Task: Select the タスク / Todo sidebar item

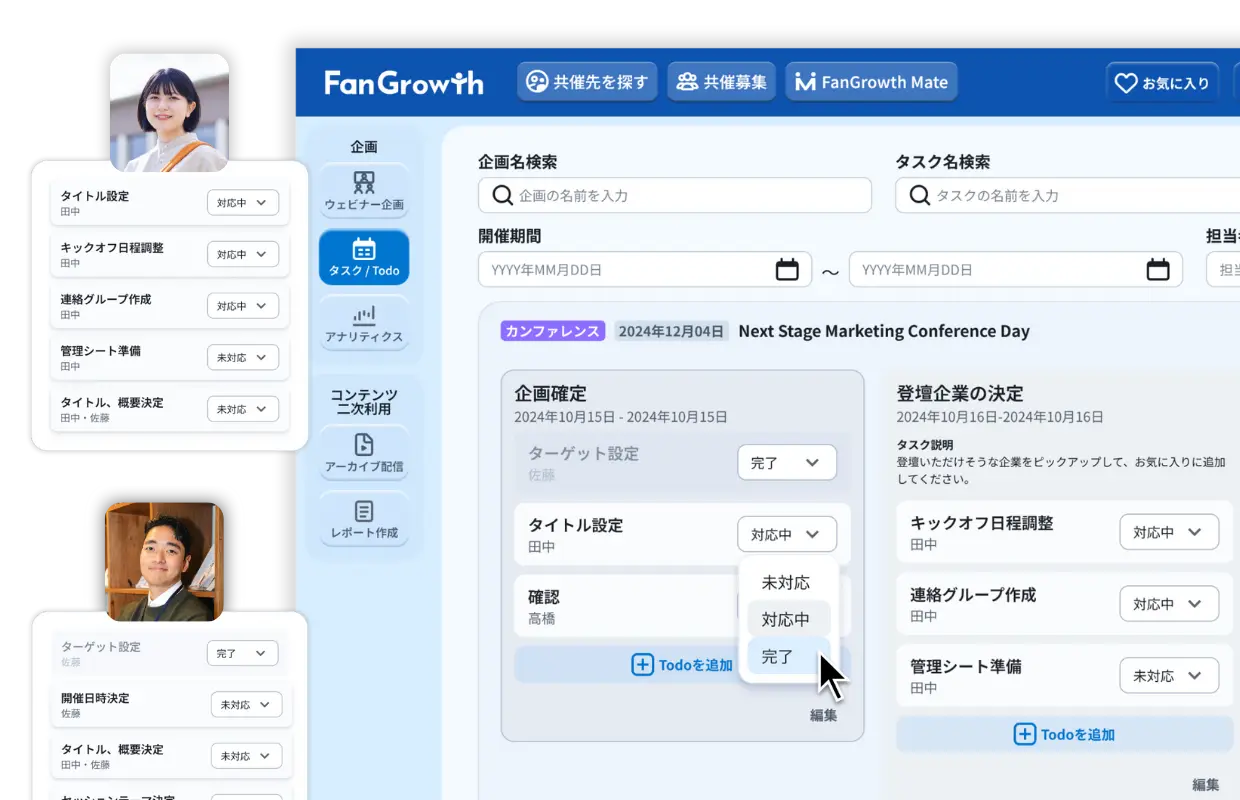Action: click(364, 258)
